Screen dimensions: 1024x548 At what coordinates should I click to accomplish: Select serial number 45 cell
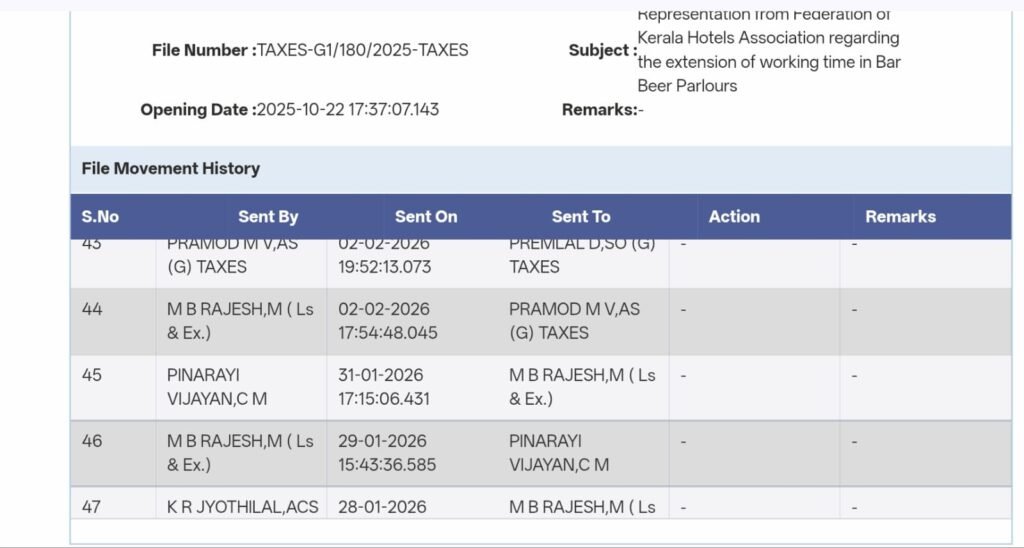92,375
